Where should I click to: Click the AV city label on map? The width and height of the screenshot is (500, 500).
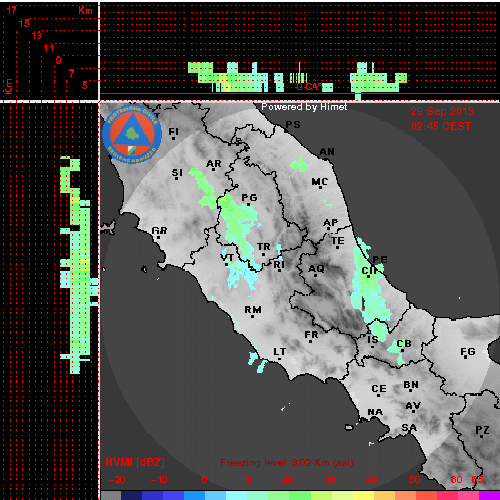point(413,406)
